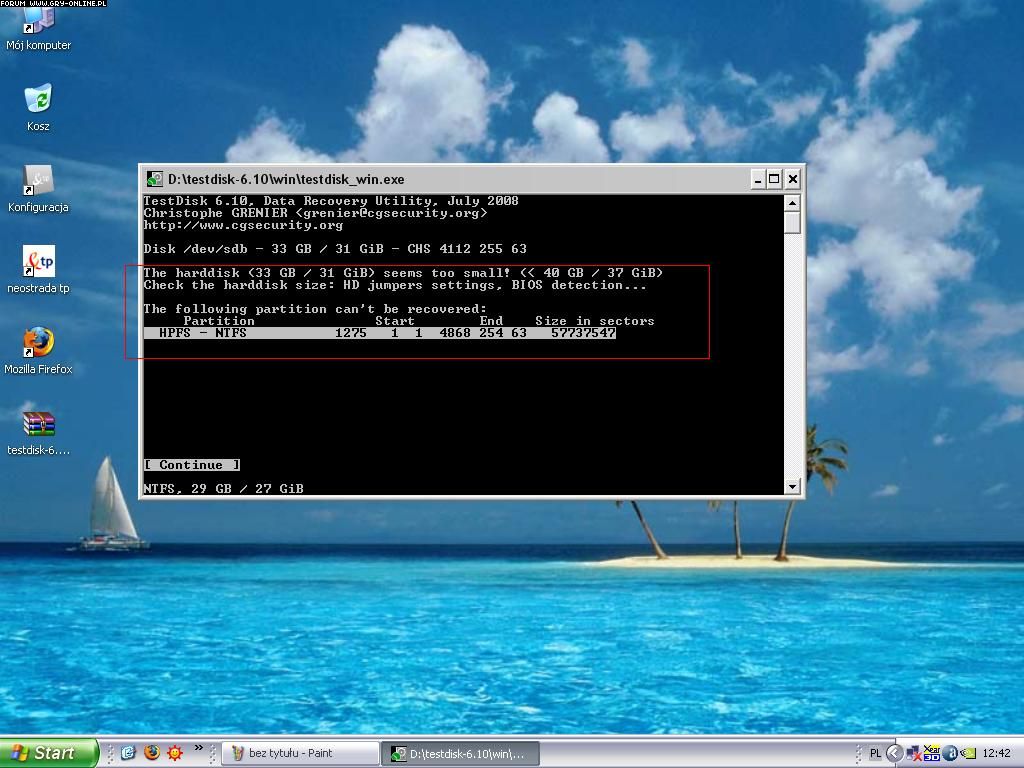Expand quick launch overflow chevron
This screenshot has width=1024, height=768.
click(198, 748)
